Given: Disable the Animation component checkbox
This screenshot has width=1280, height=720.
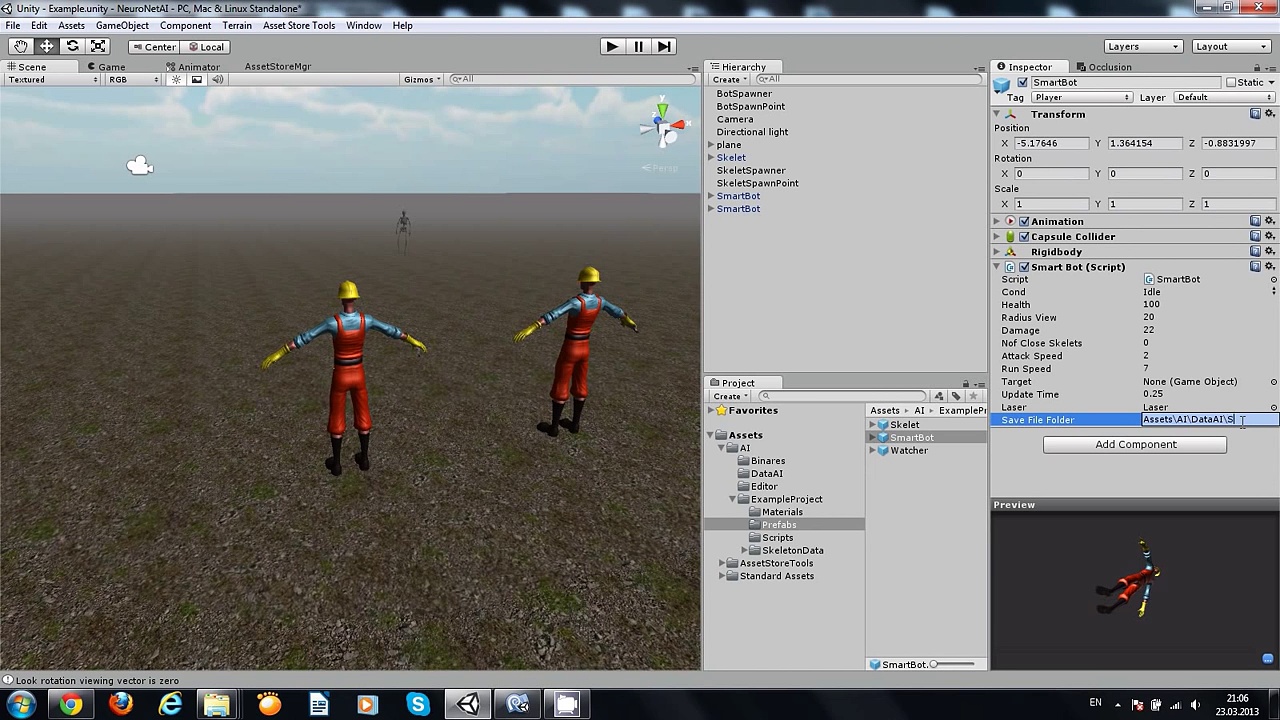Looking at the screenshot, I should click(x=1023, y=221).
